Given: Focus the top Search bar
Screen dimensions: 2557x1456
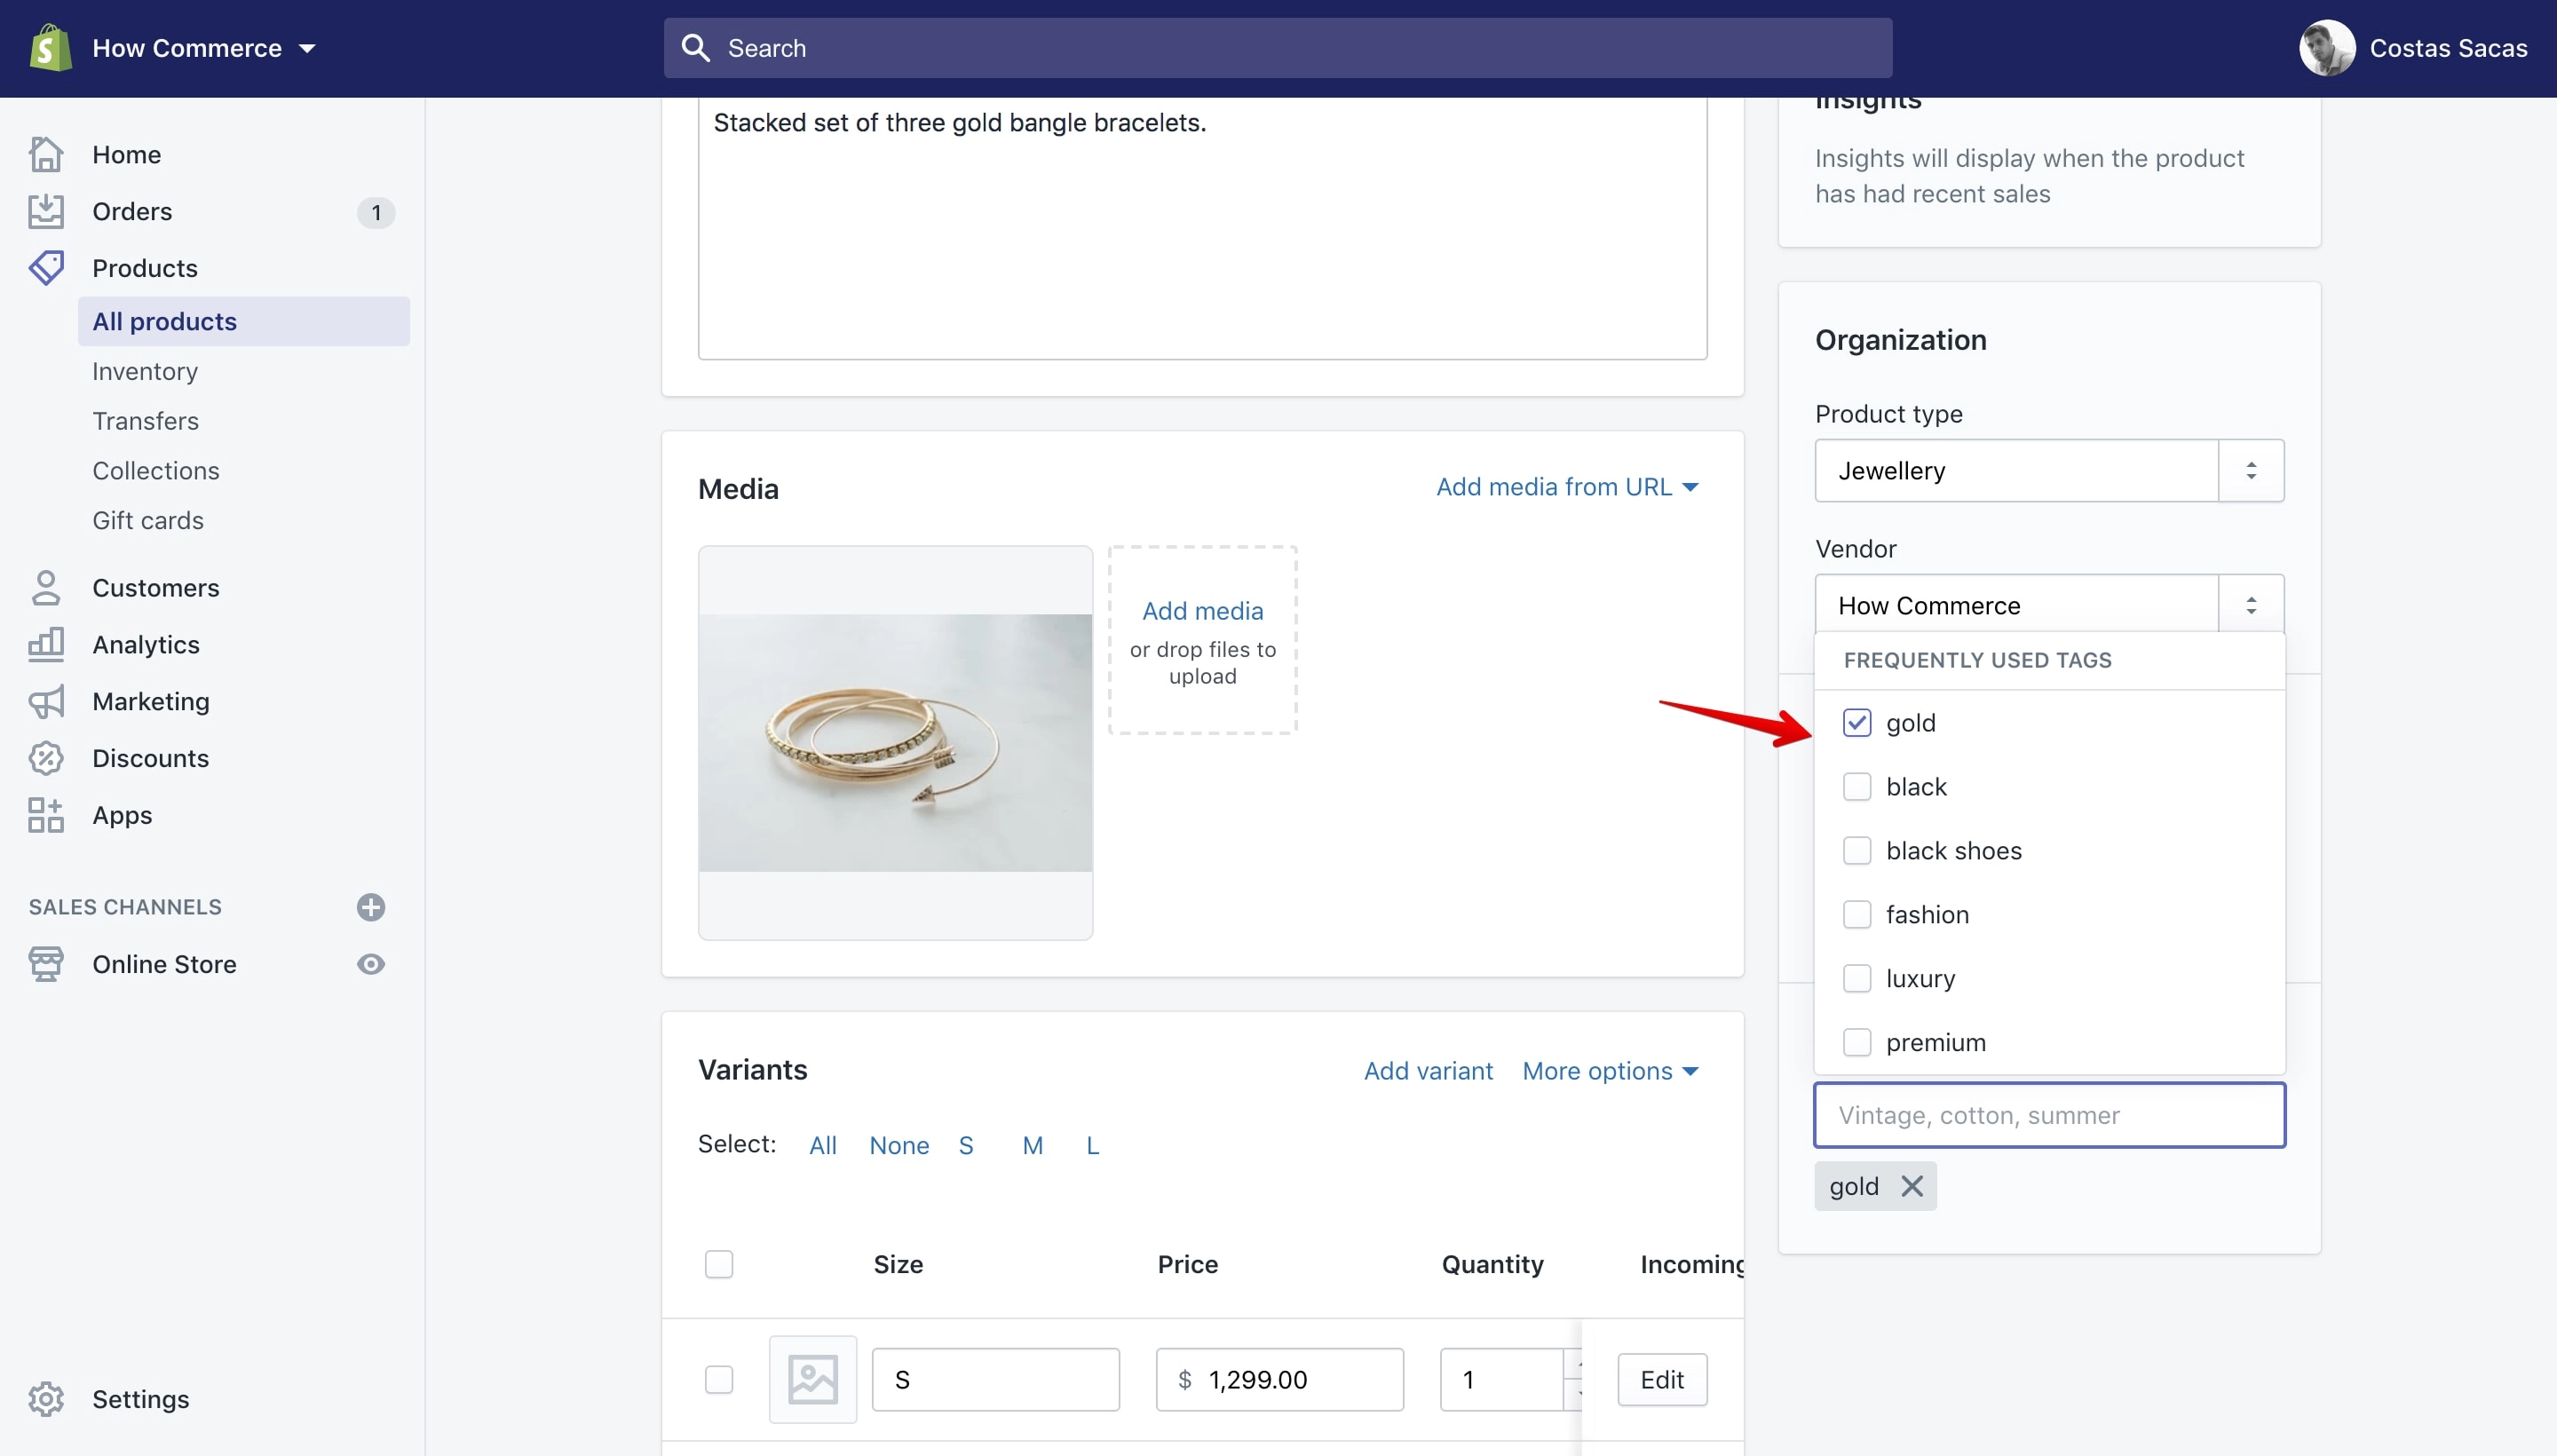Looking at the screenshot, I should pos(1277,48).
